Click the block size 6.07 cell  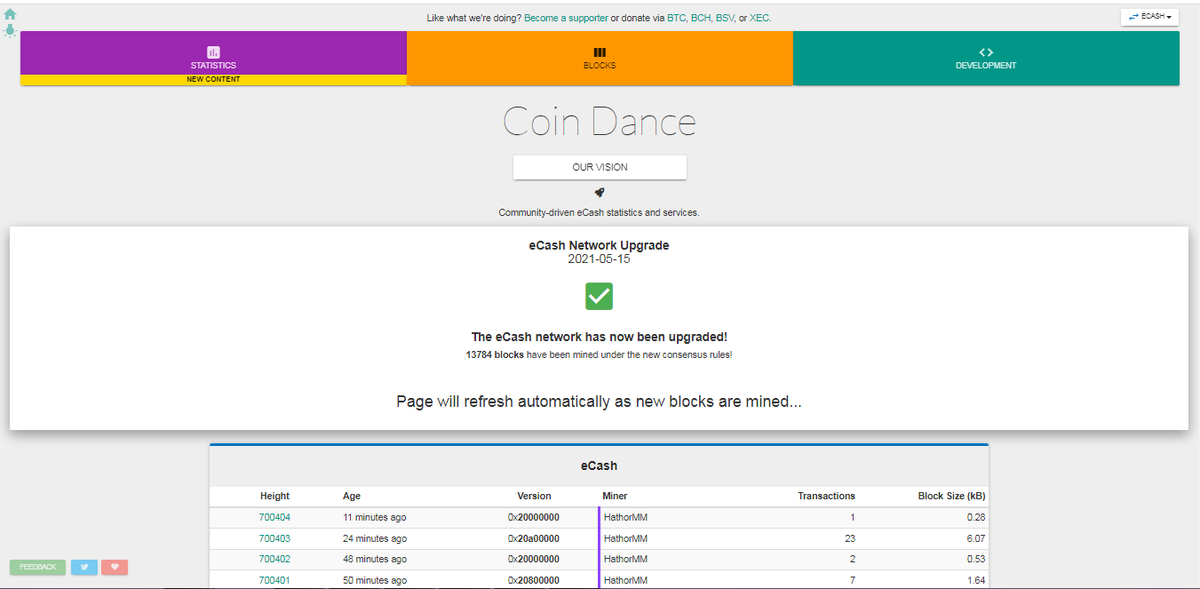click(x=977, y=538)
